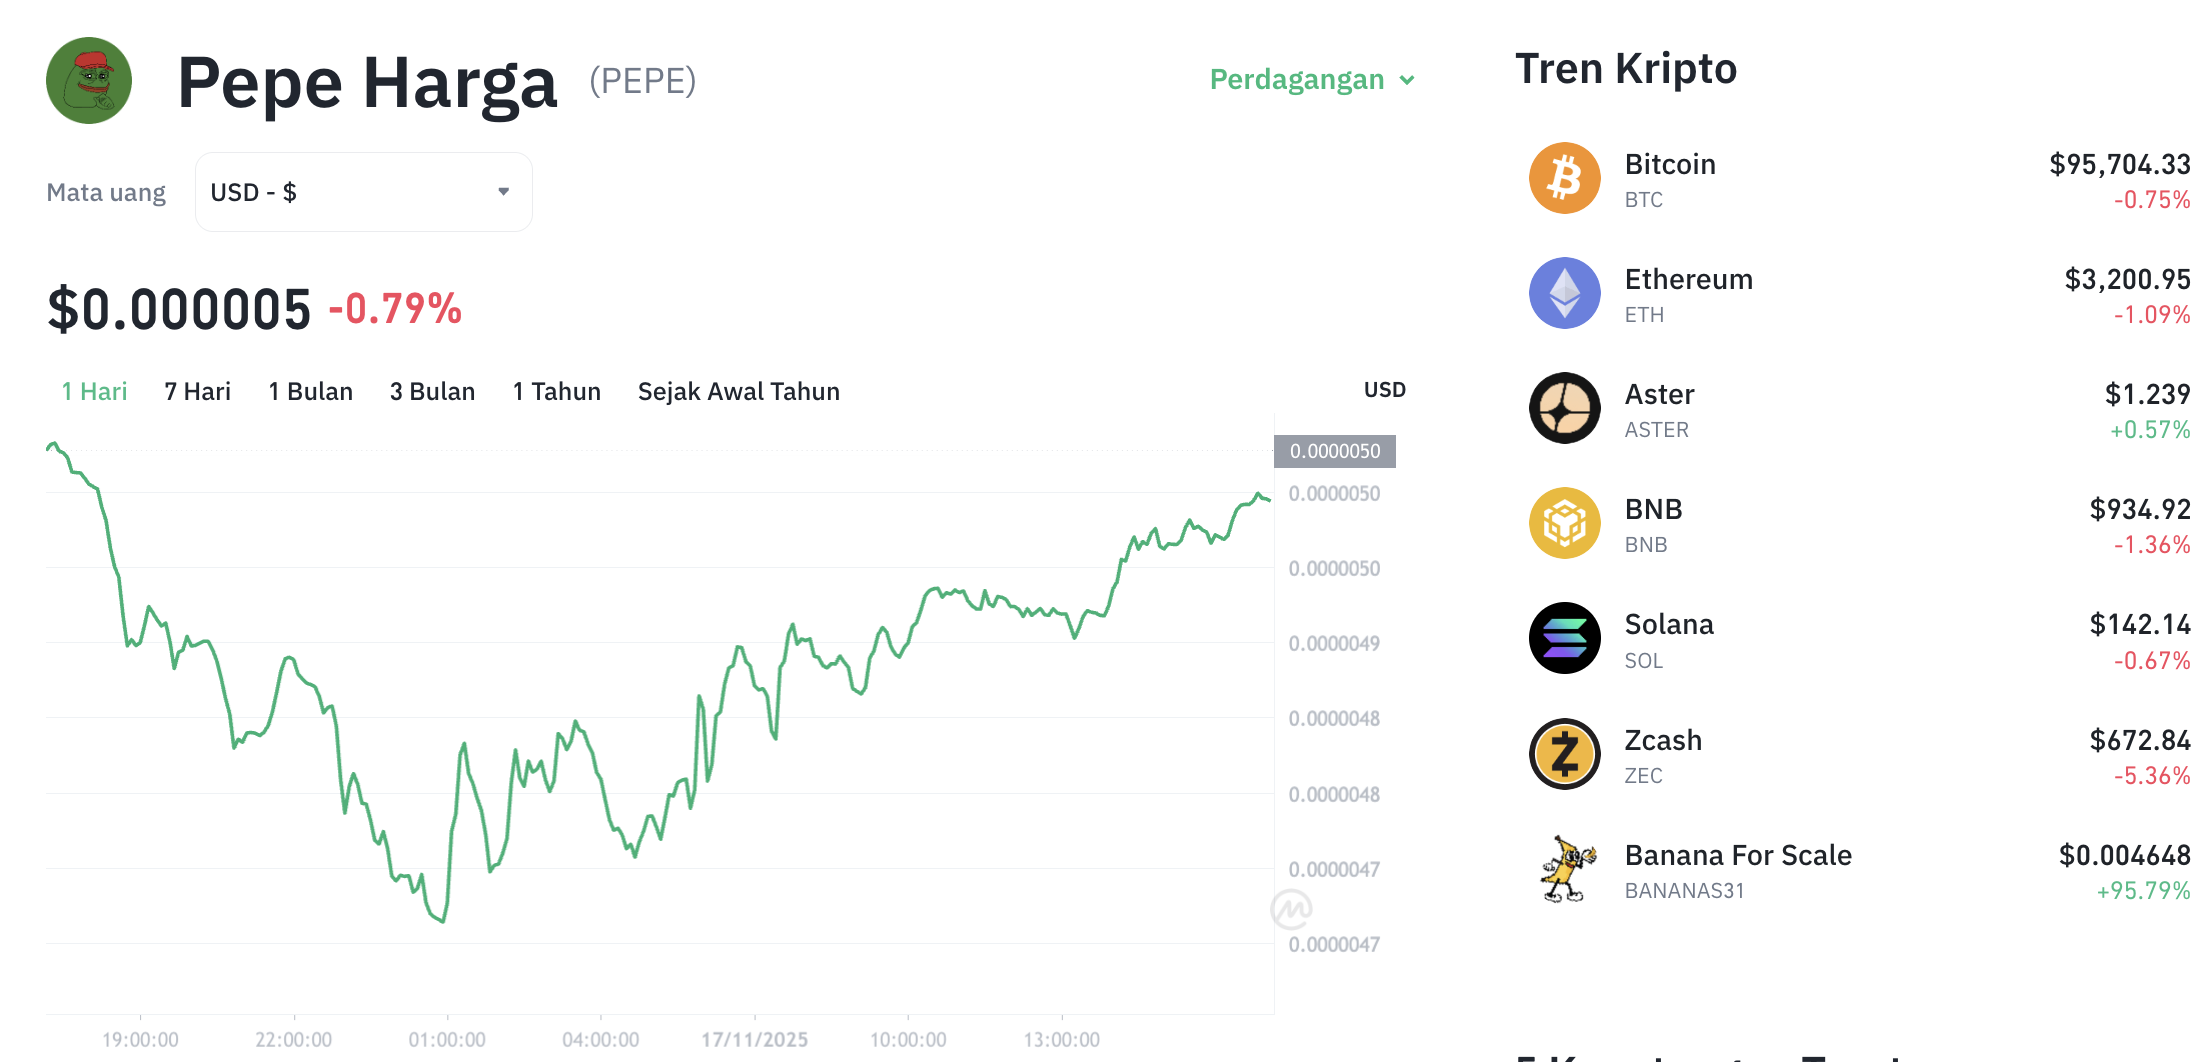The width and height of the screenshot is (2206, 1062).
Task: Click the Bitcoin logo in Tren Kripto
Action: (x=1565, y=178)
